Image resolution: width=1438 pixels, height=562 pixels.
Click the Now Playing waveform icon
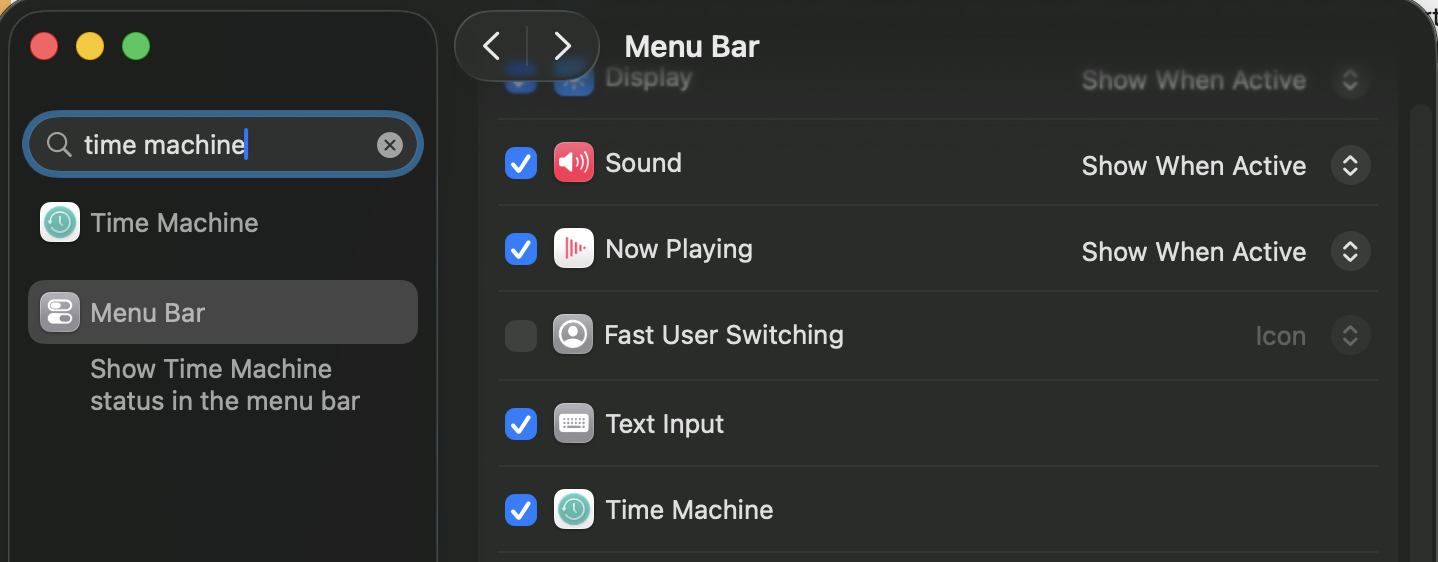[573, 249]
